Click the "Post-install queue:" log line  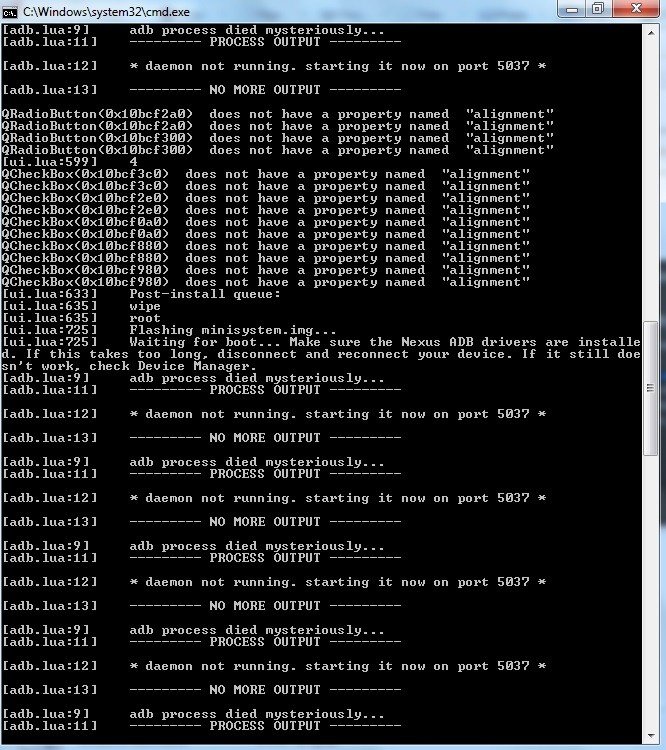[x=141, y=294]
